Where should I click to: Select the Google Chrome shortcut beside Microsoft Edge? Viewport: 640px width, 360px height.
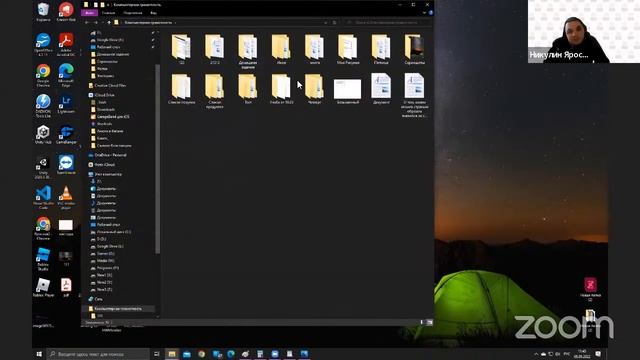pyautogui.click(x=43, y=75)
